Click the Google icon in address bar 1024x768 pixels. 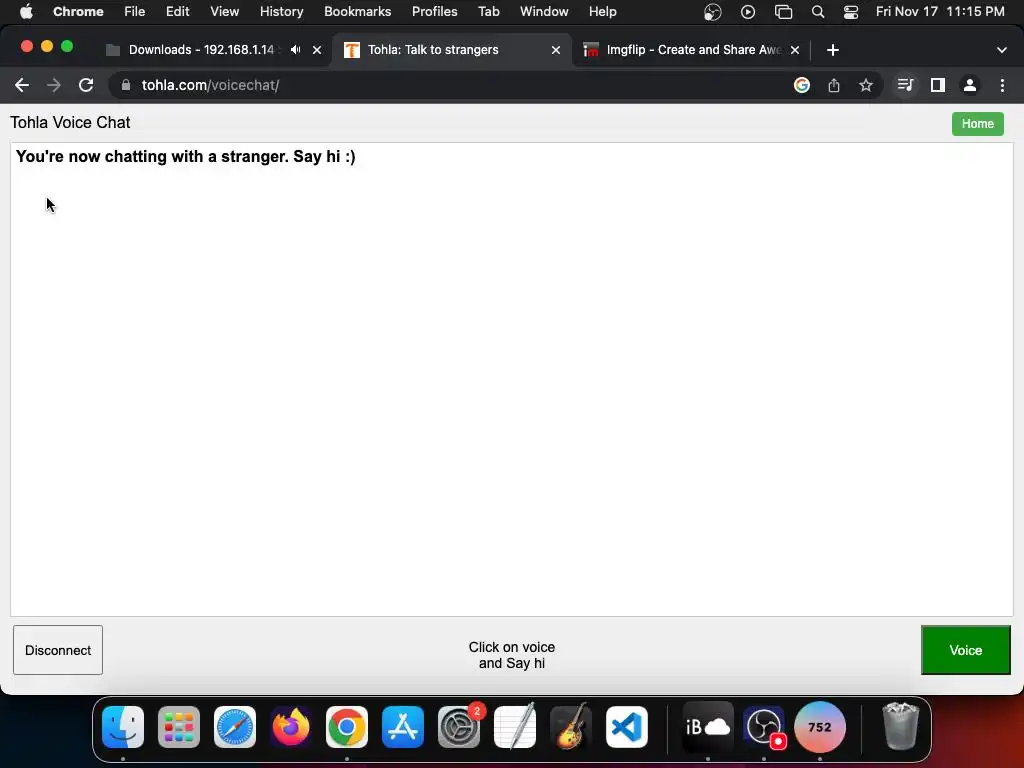point(802,85)
